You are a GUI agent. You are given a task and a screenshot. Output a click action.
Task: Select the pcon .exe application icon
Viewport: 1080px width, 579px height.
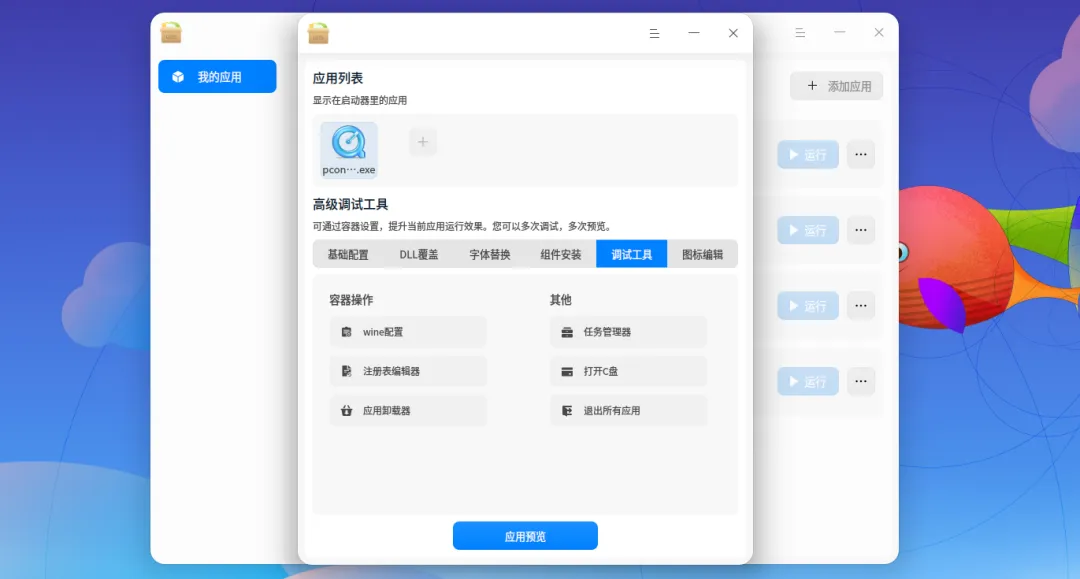349,150
